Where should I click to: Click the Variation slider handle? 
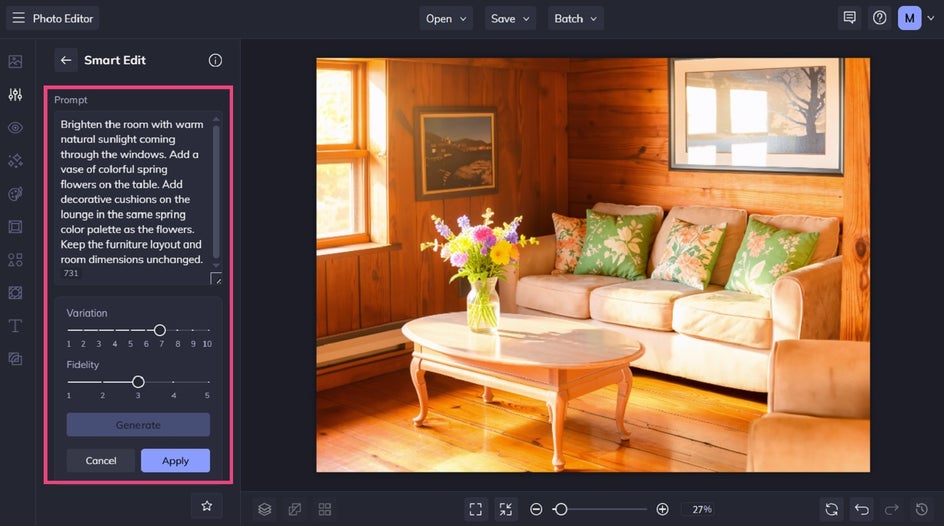[160, 330]
